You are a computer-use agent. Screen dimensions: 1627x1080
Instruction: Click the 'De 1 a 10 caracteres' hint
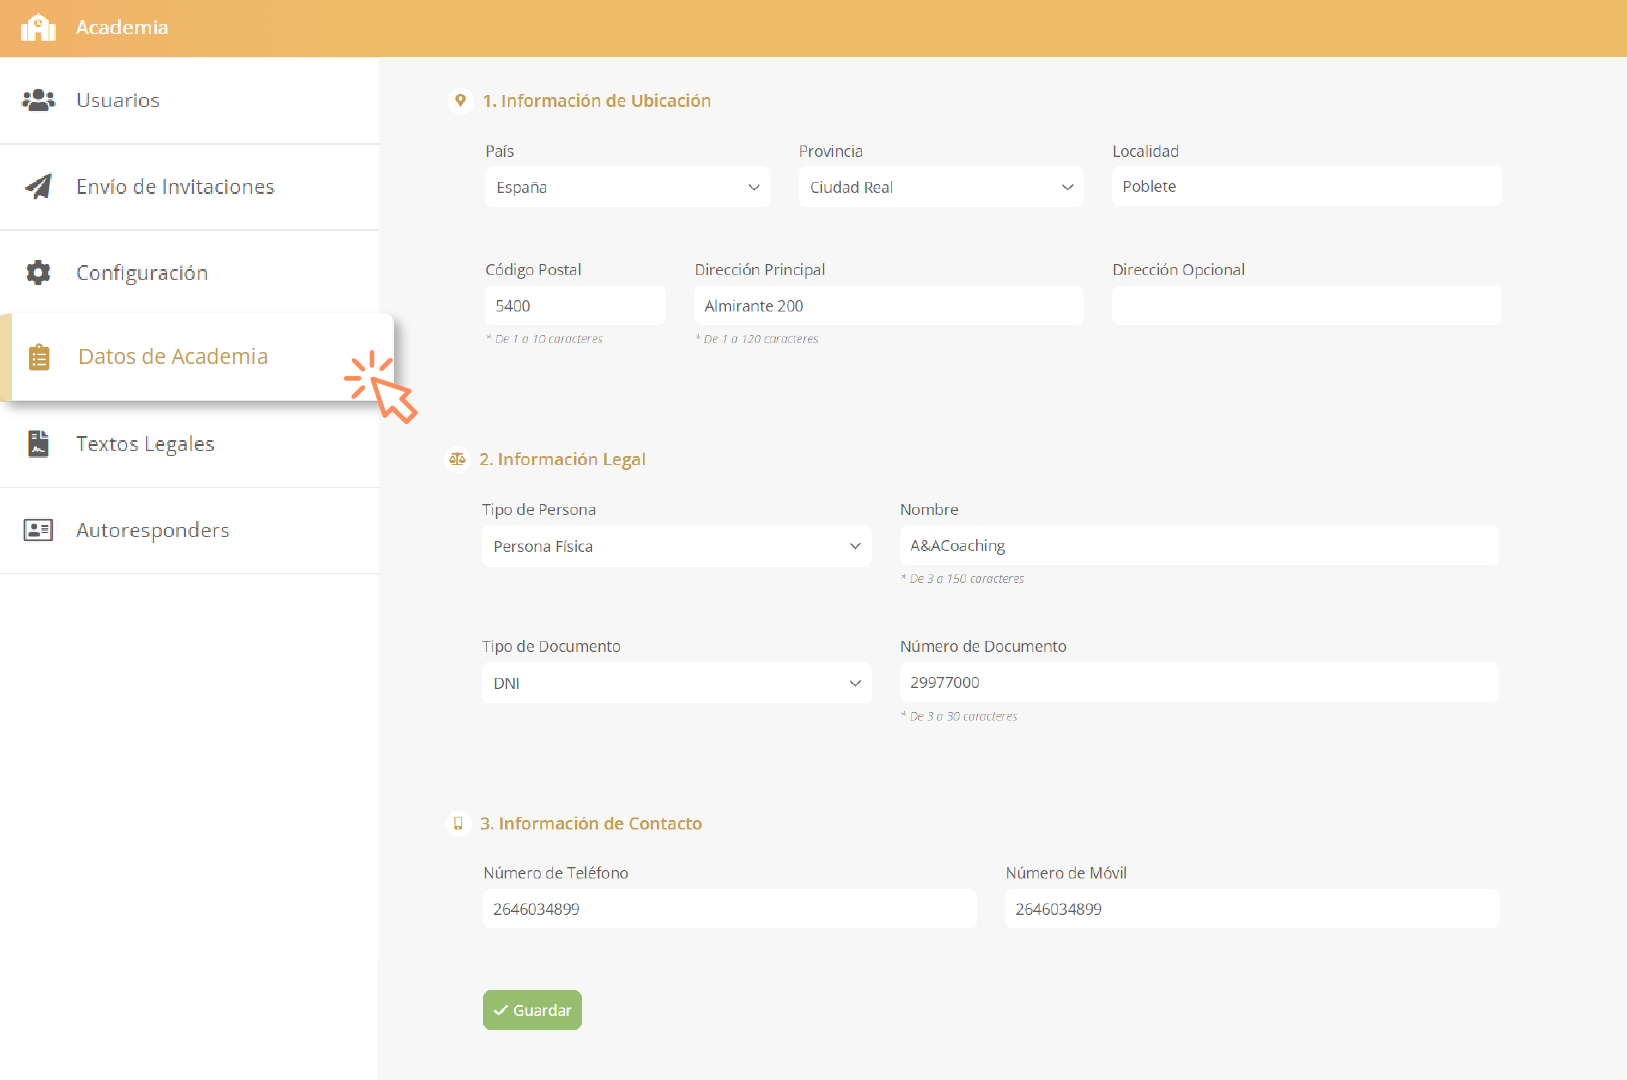[545, 339]
